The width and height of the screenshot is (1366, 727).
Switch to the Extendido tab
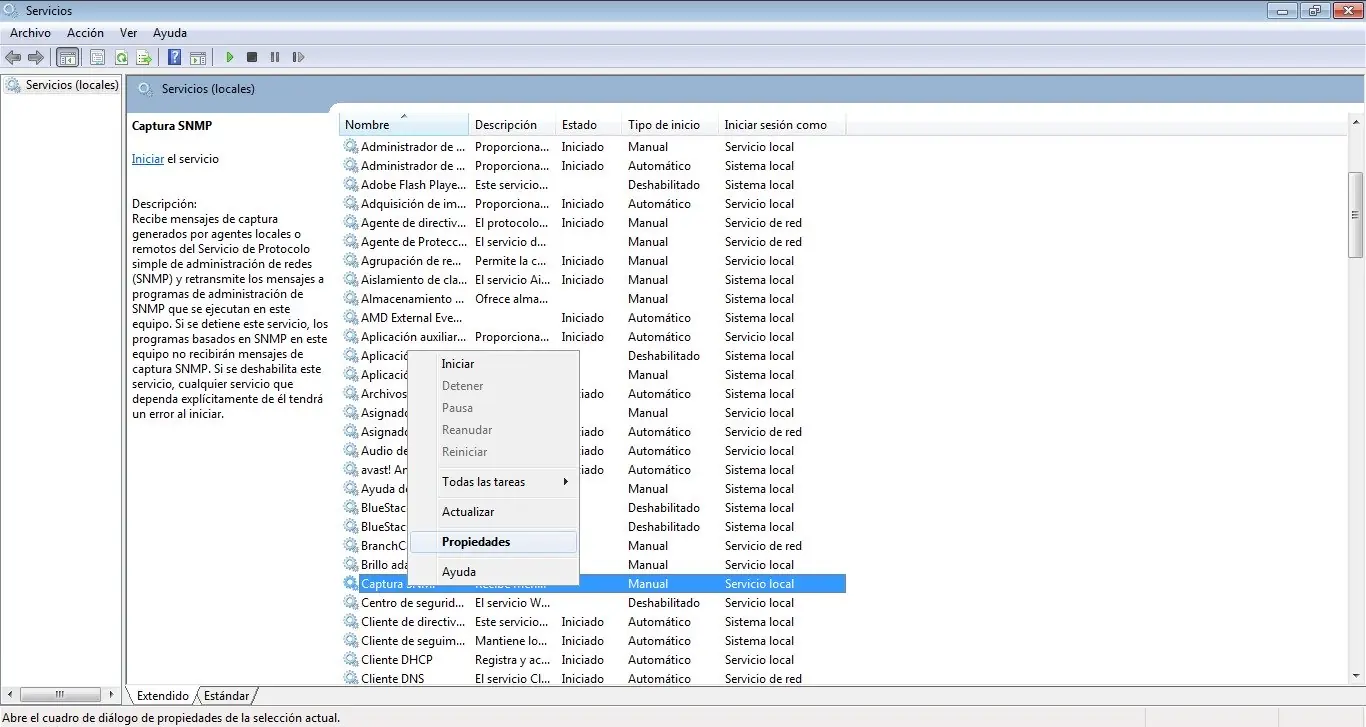click(x=162, y=696)
